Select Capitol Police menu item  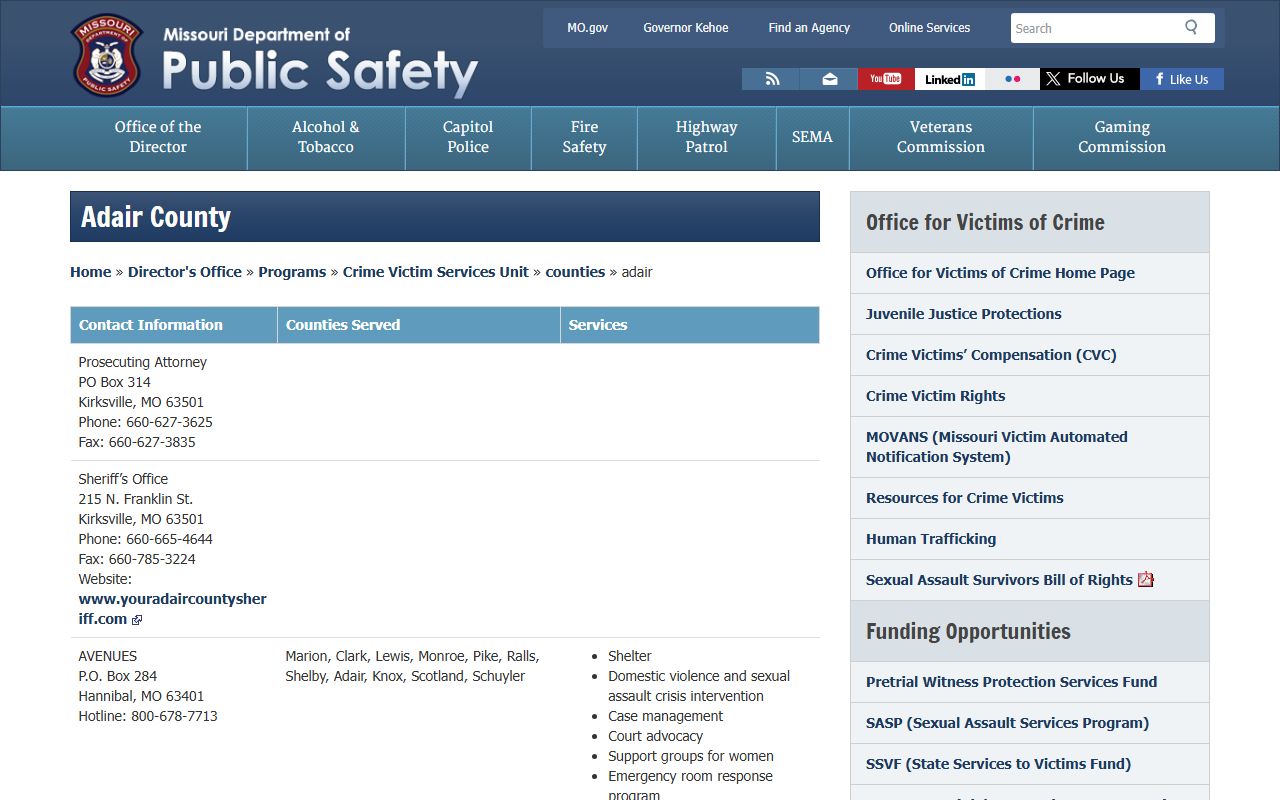(468, 137)
